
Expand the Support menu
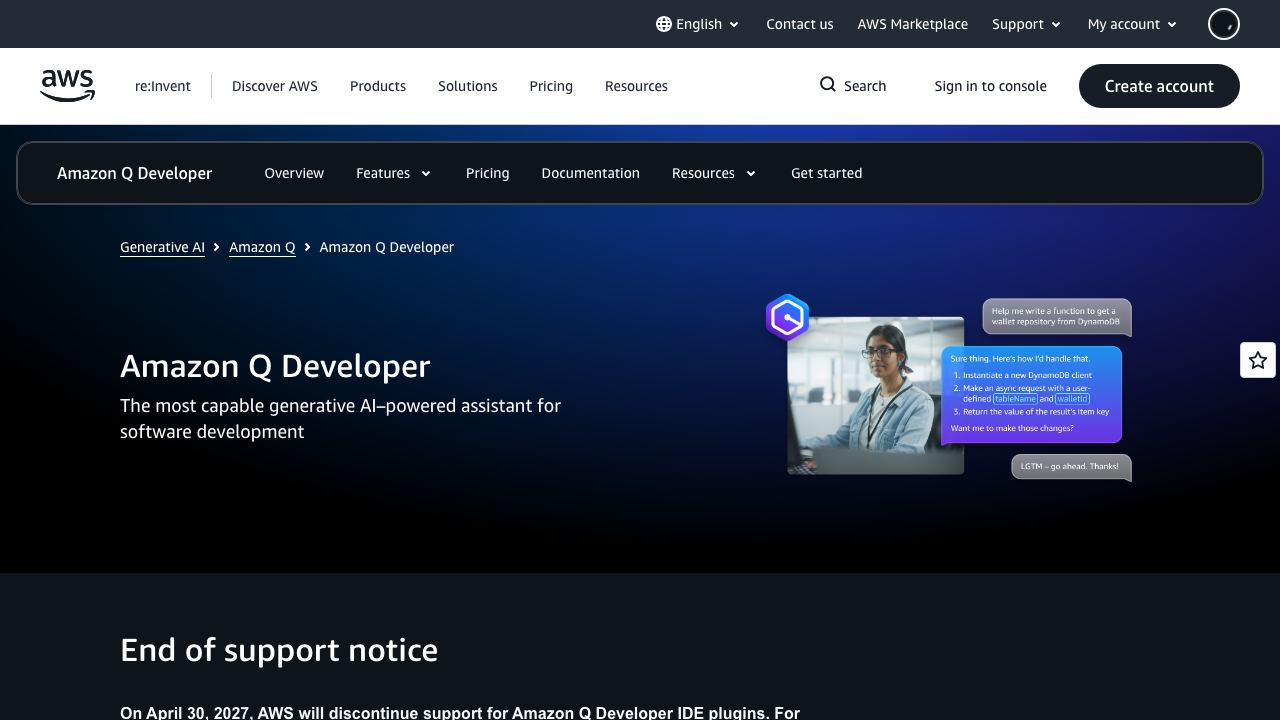pyautogui.click(x=1027, y=24)
